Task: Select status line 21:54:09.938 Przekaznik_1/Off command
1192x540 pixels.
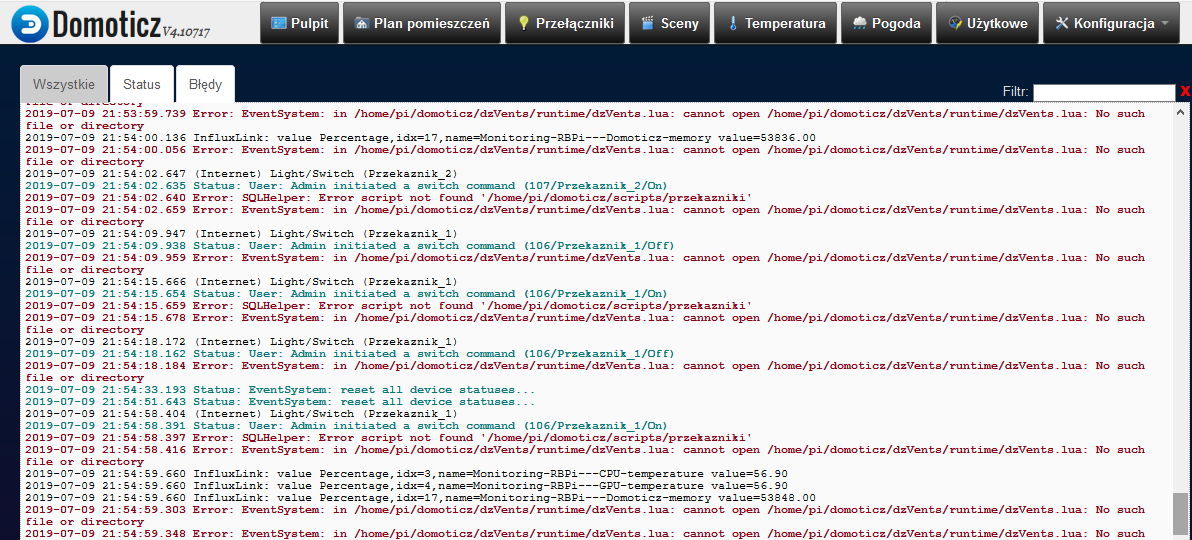Action: [350, 246]
